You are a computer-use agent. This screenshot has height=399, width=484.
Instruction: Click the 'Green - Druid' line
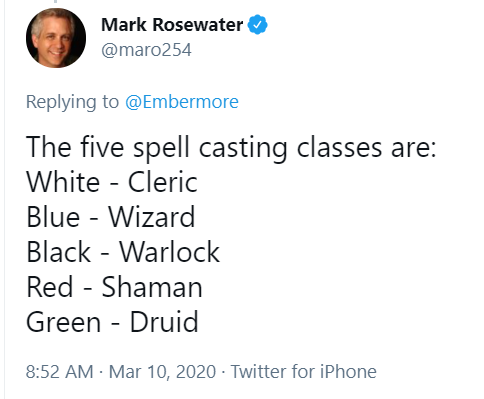click(112, 322)
